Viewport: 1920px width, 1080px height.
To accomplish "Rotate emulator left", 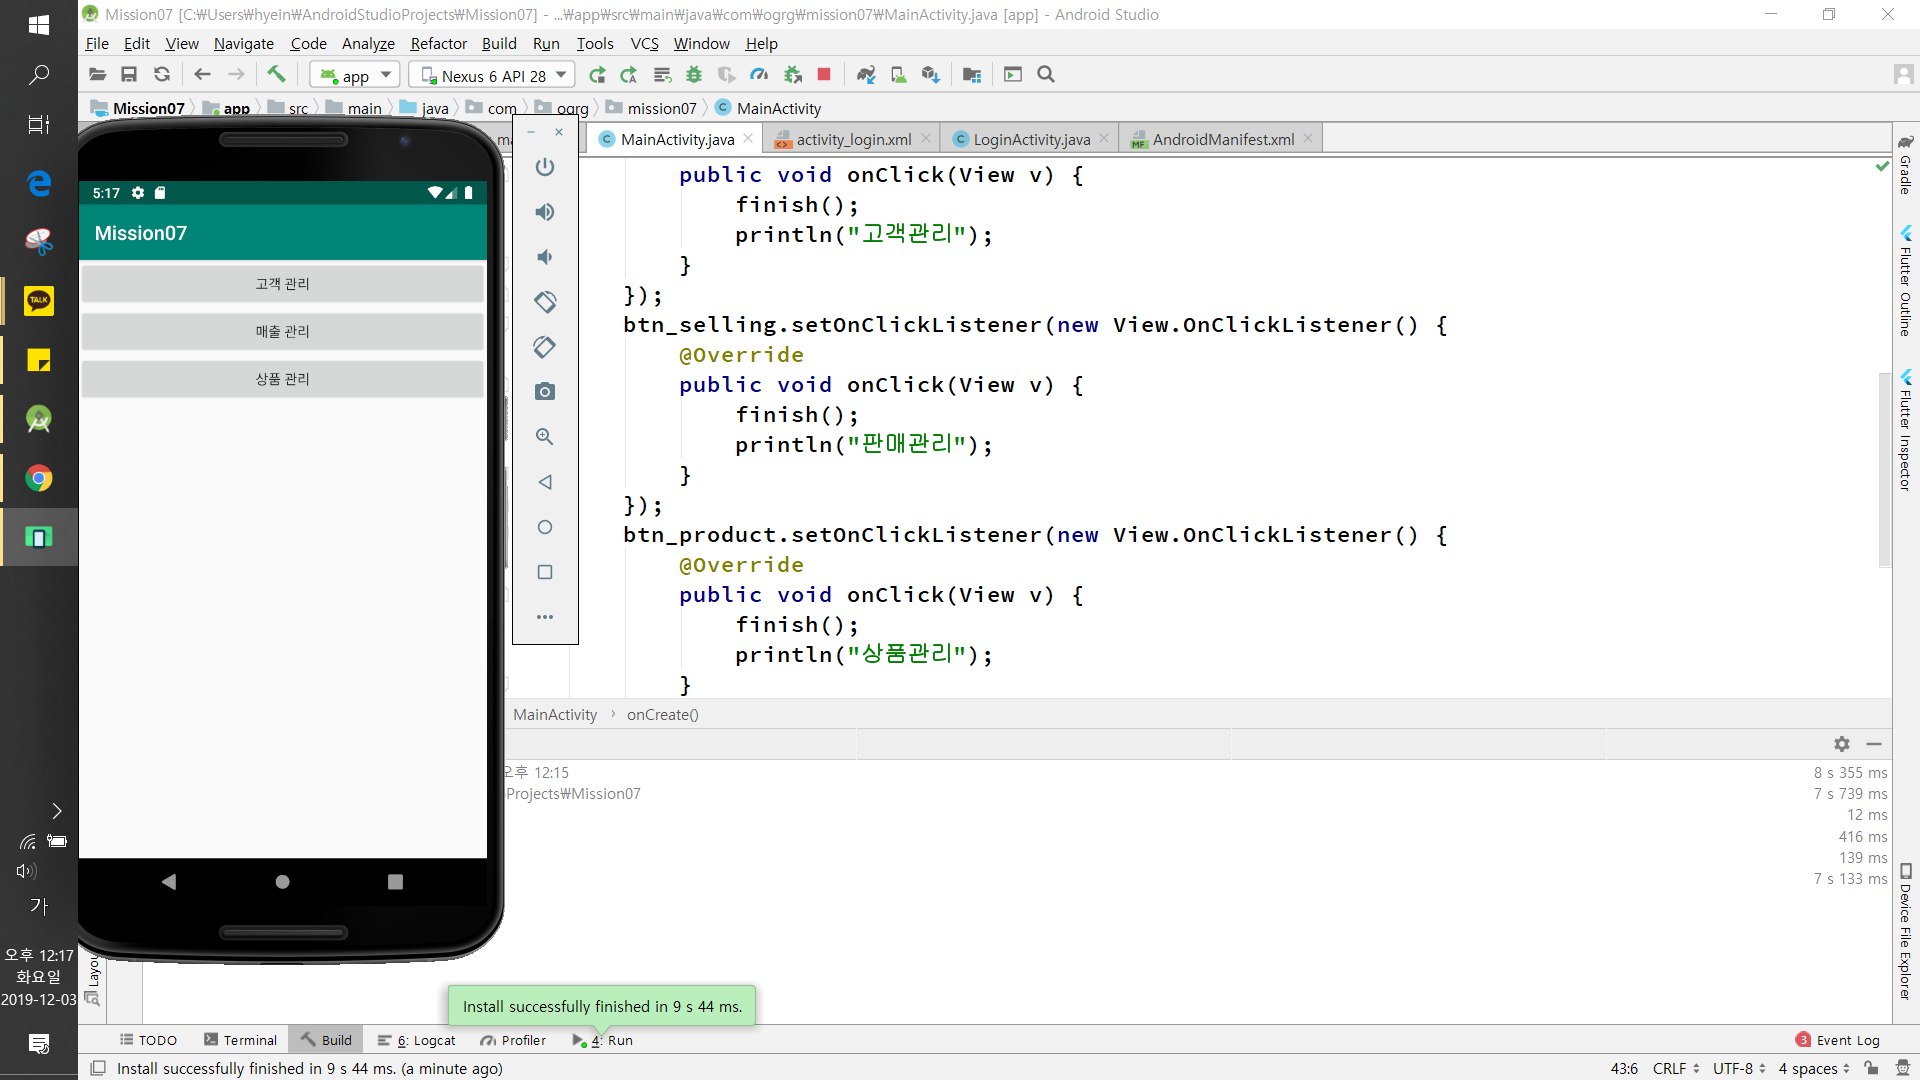I will 544,302.
